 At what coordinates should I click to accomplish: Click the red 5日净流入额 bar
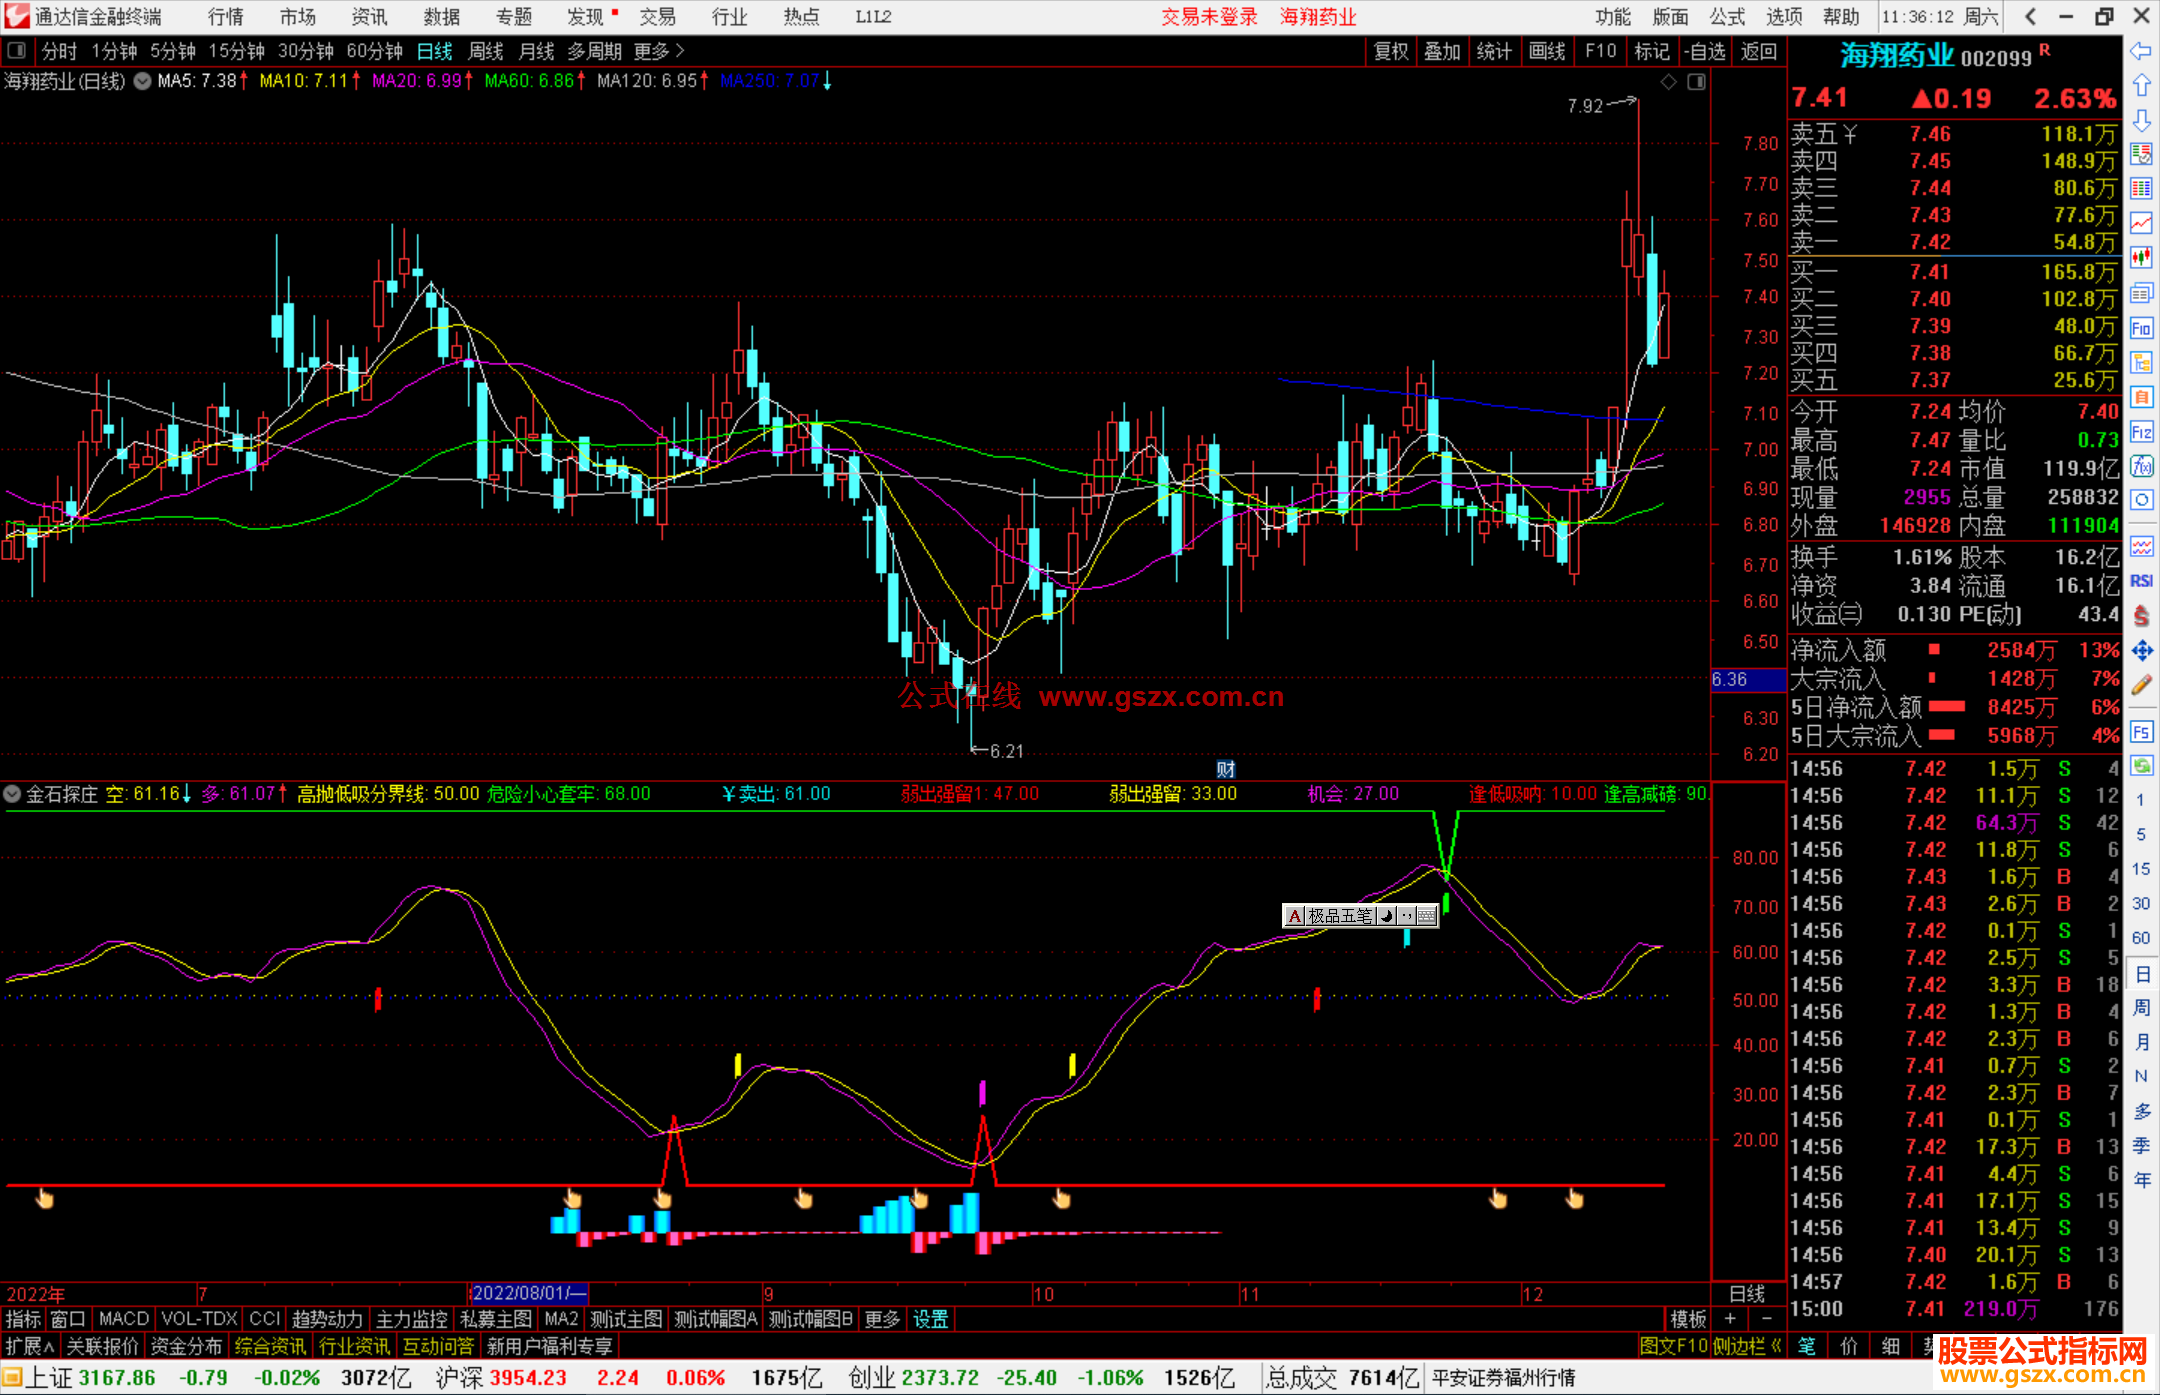[x=1946, y=707]
